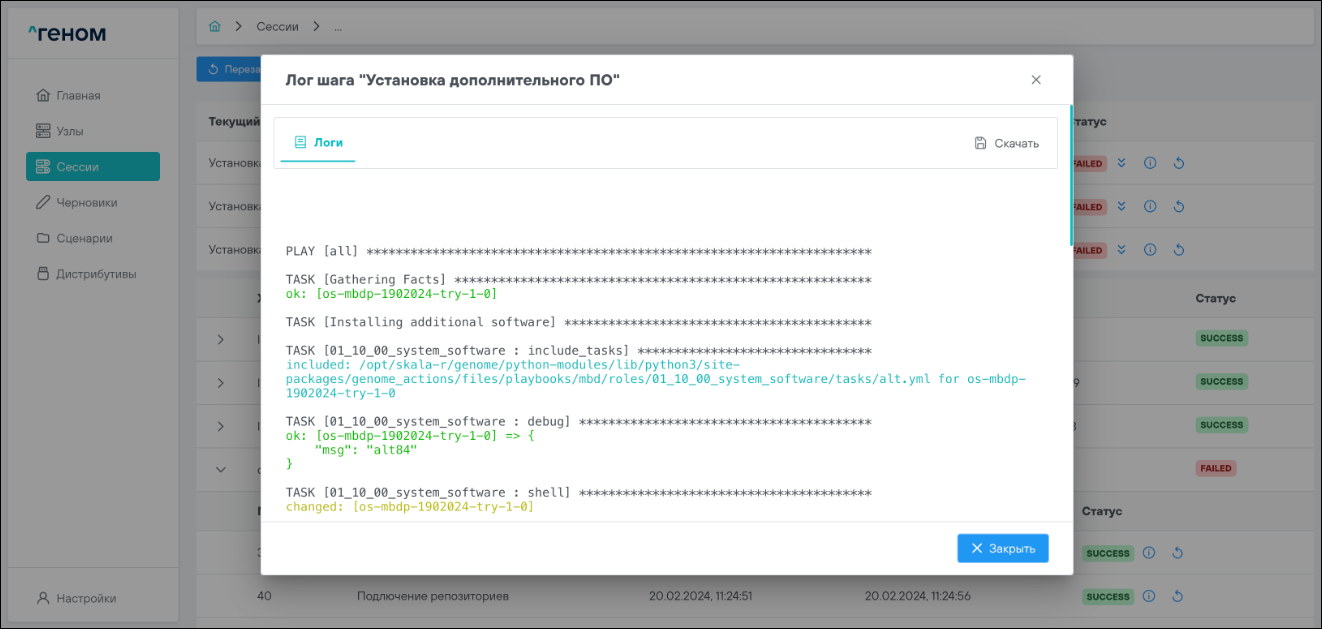Go to Узлы in the sidebar
Image resolution: width=1322 pixels, height=629 pixels.
[x=69, y=131]
